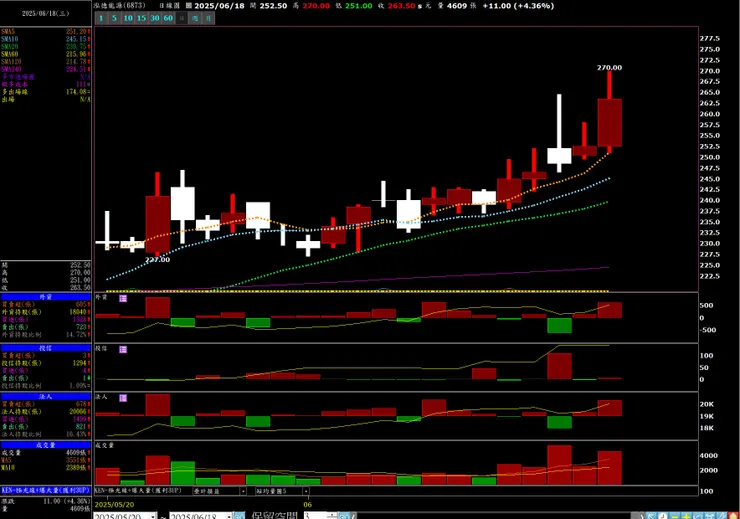740x519 pixels.
Task: Click the 270.00 high price label on chart
Action: coord(609,68)
